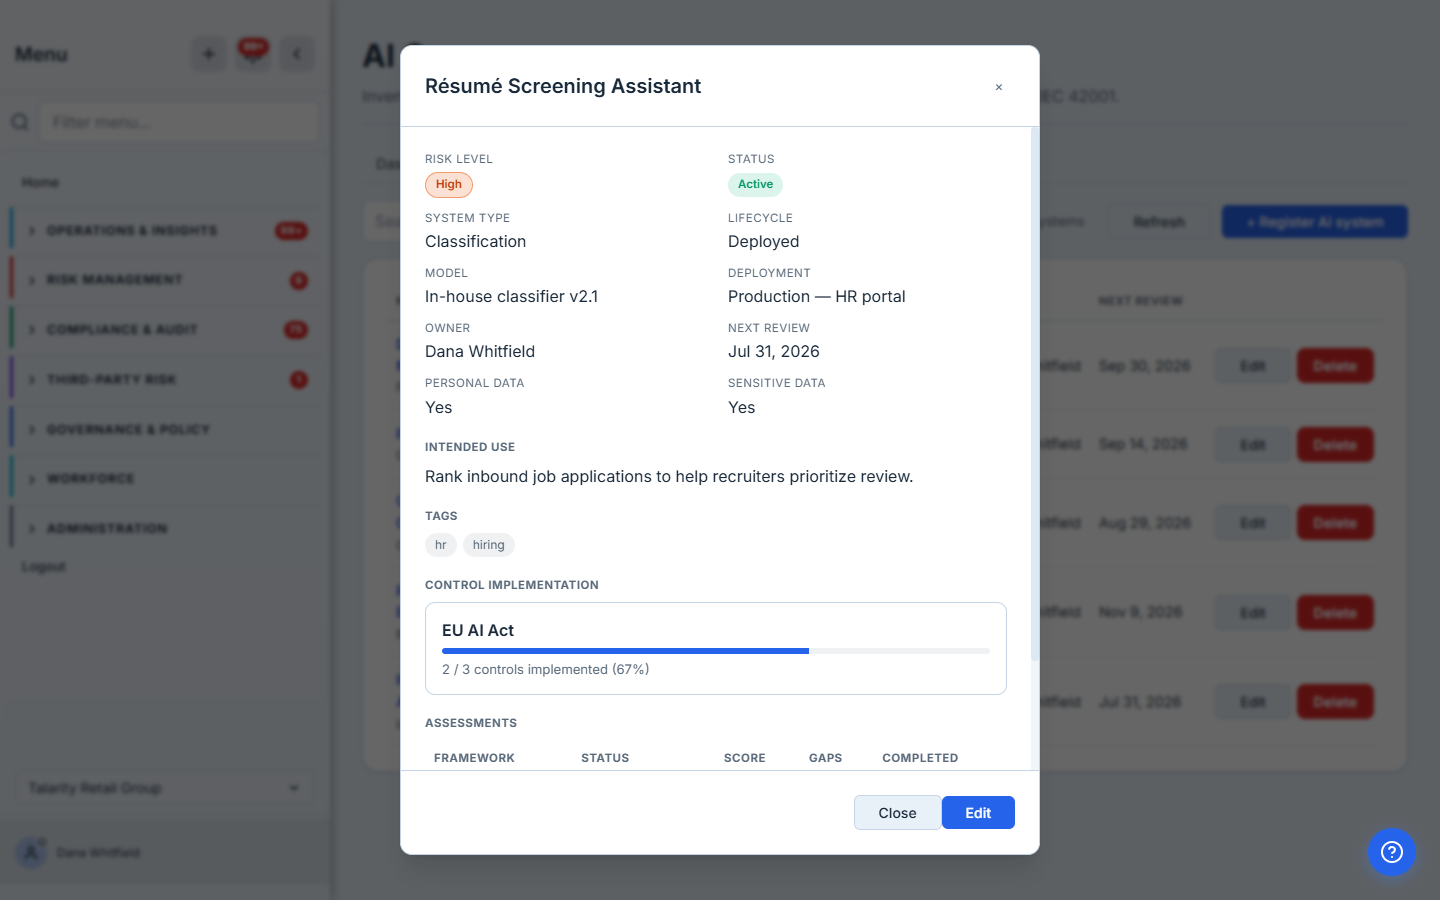Click Delete in the Nov 9, 2026 row

coord(1335,612)
